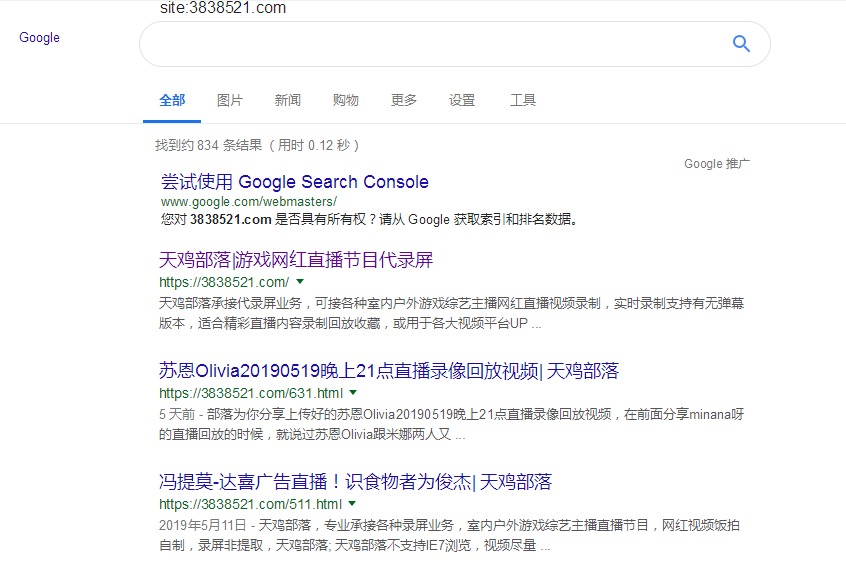Image resolution: width=846 pixels, height=570 pixels.
Task: Click the Google 推广 label
Action: [717, 164]
